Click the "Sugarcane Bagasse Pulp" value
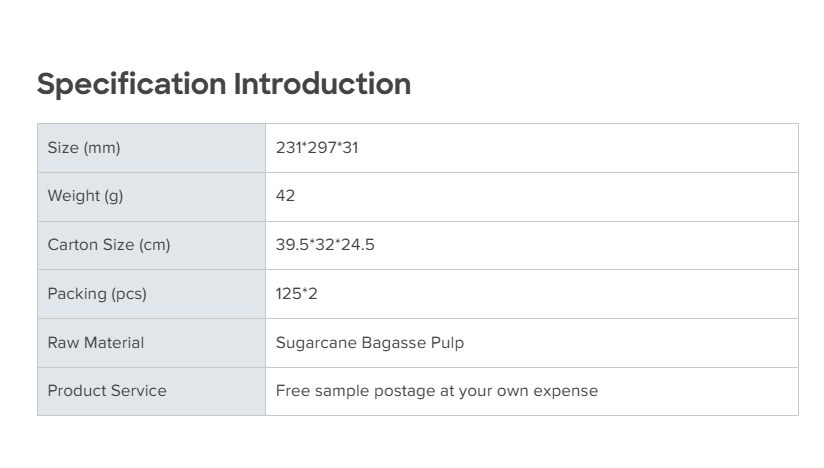 click(x=370, y=342)
